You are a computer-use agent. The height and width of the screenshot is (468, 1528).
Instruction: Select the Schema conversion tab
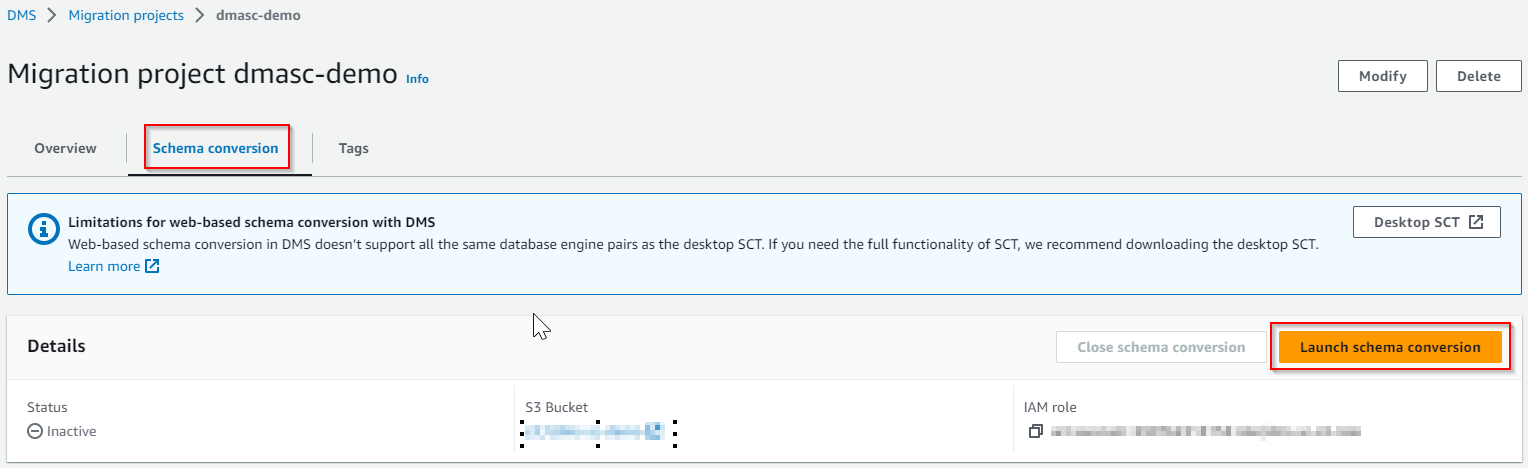click(215, 148)
